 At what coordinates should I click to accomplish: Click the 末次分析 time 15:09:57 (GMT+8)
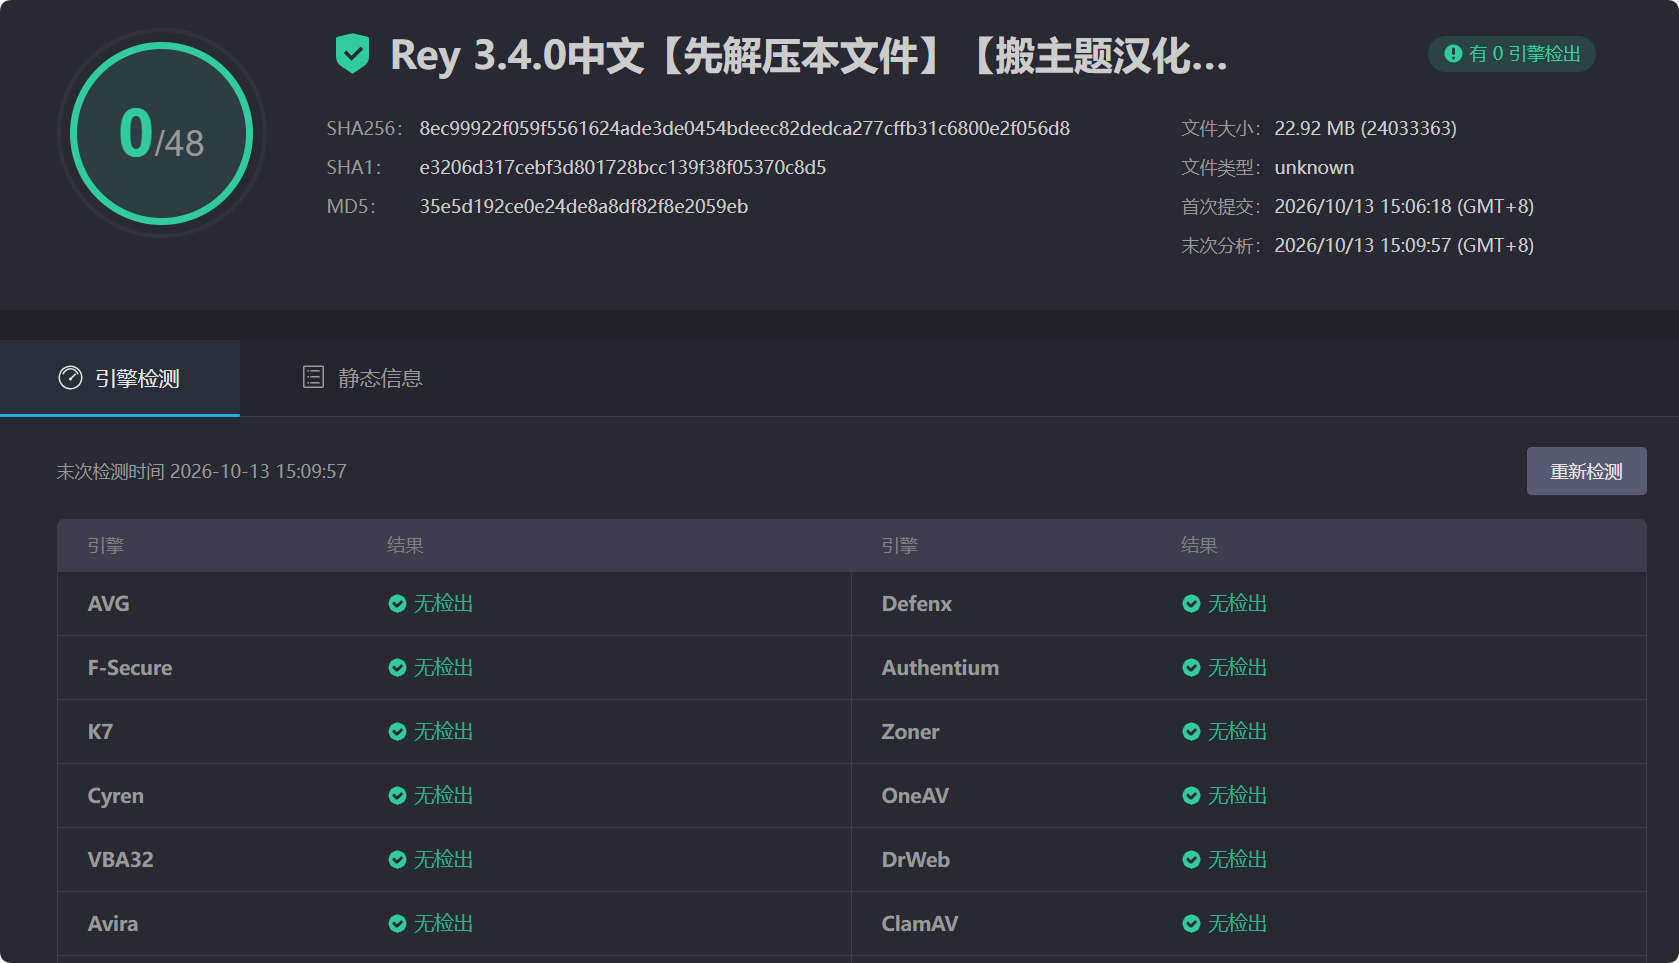(1404, 245)
